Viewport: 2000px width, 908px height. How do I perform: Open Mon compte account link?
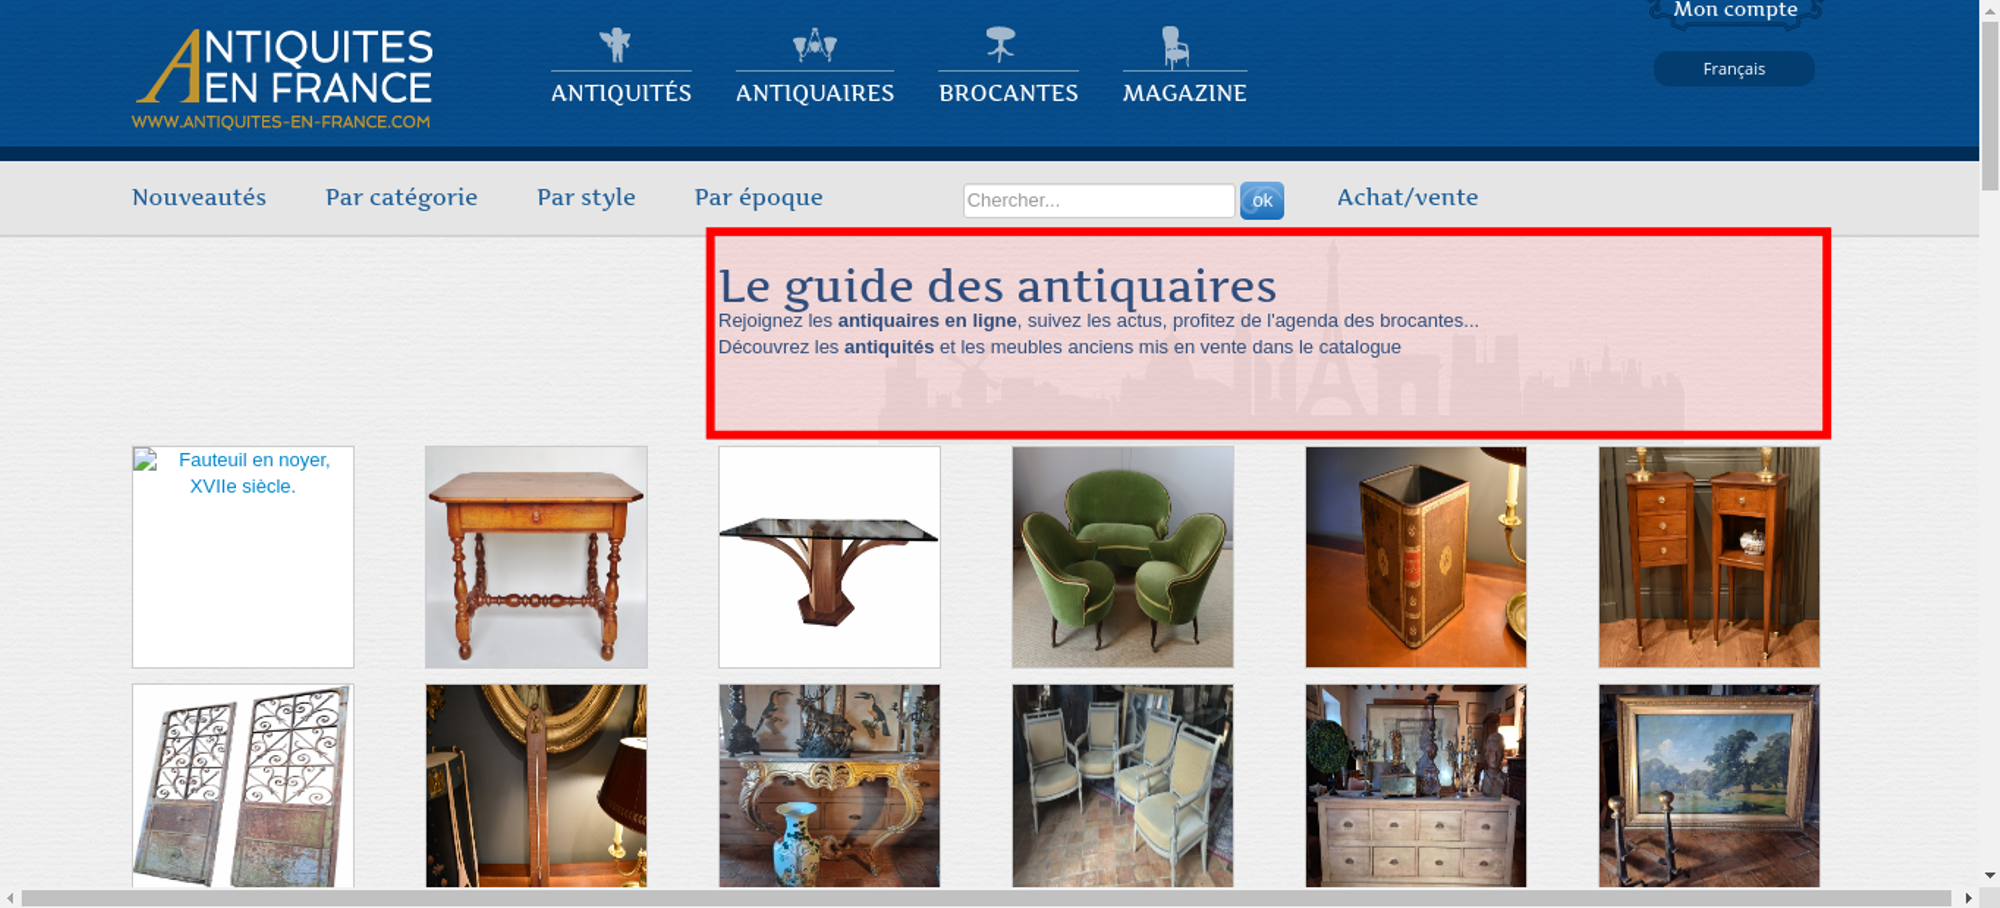coord(1735,10)
